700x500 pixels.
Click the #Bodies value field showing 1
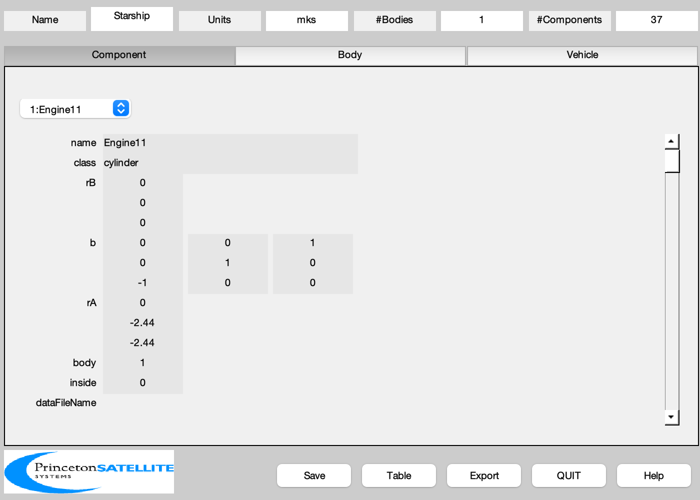pyautogui.click(x=482, y=21)
